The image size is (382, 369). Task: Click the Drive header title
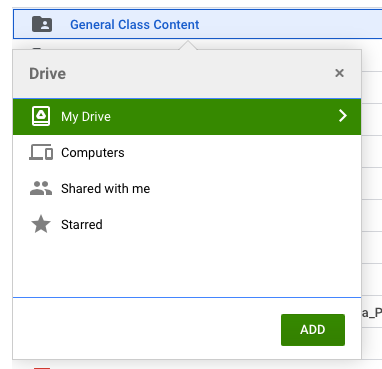(48, 74)
